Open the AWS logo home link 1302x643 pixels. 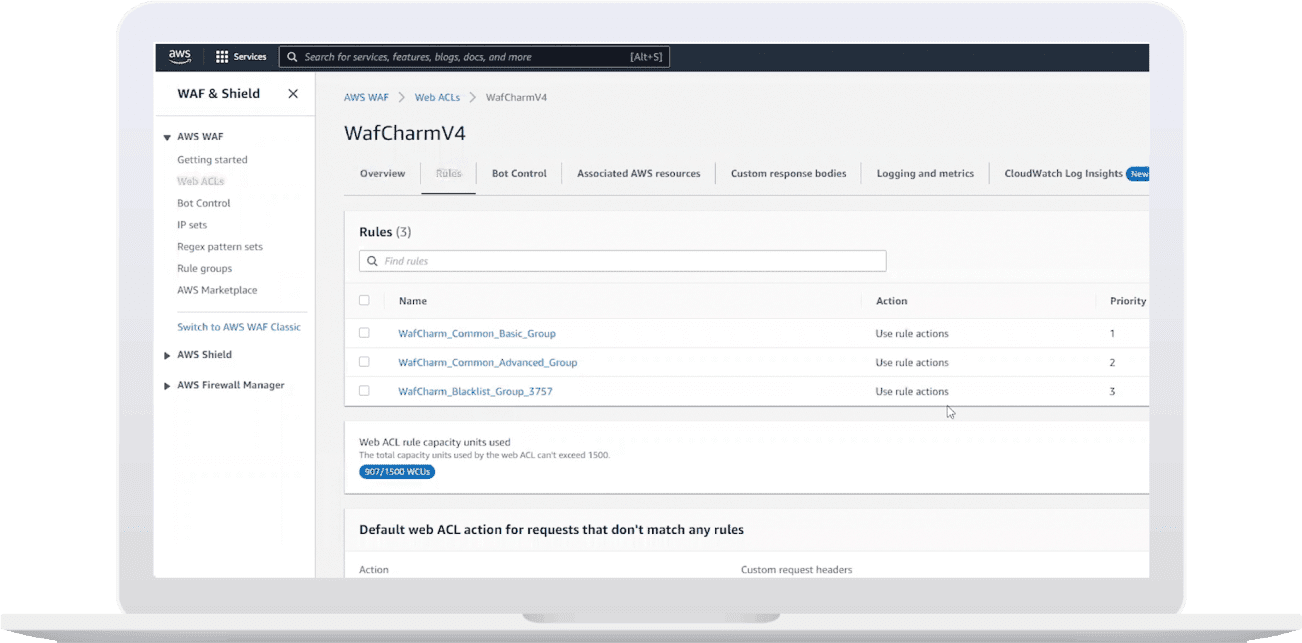pyautogui.click(x=180, y=57)
